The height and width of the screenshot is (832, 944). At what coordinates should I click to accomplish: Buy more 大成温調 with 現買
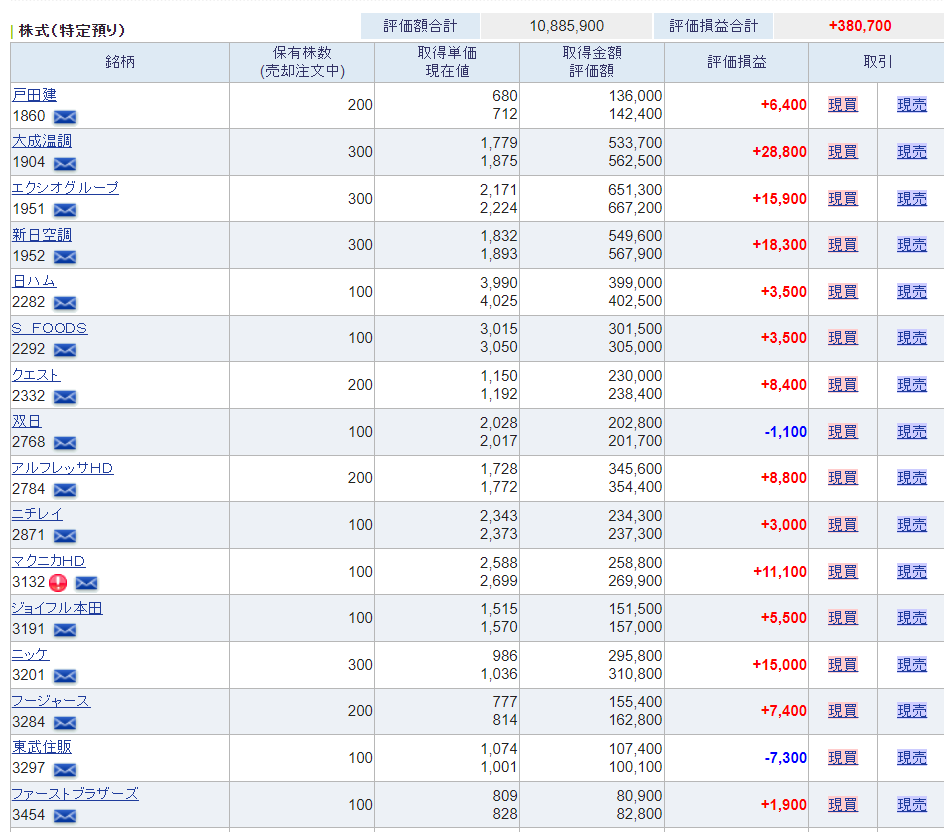[x=843, y=152]
